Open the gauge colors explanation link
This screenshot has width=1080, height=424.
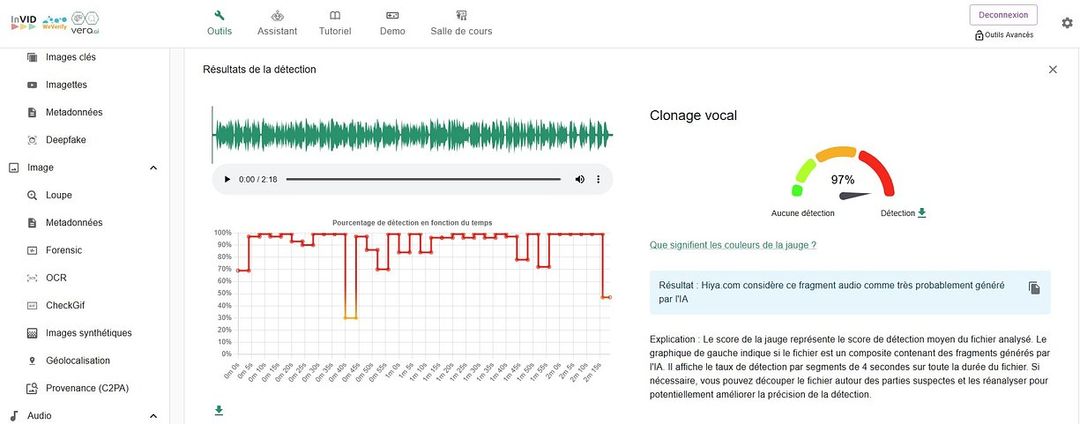click(x=732, y=245)
